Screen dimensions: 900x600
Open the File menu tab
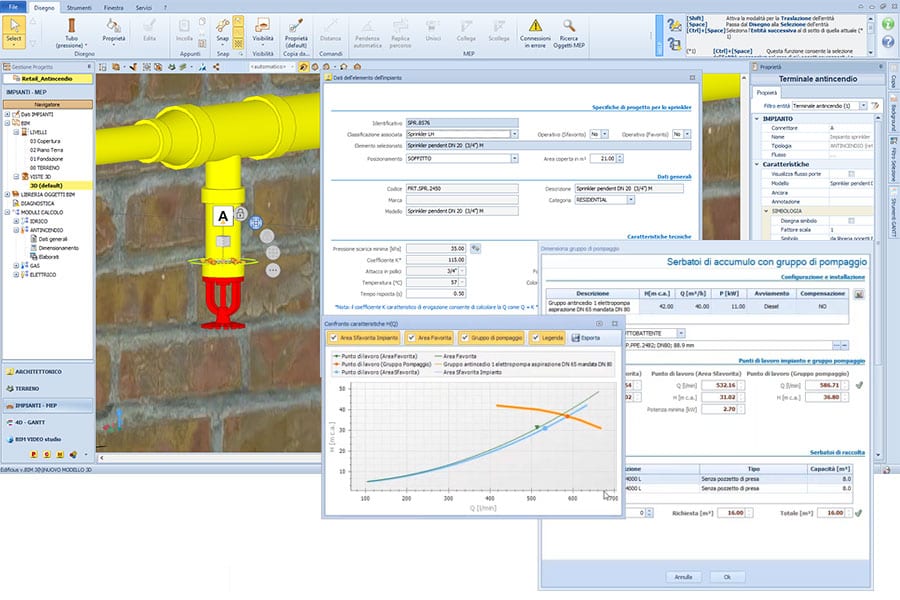pyautogui.click(x=13, y=7)
